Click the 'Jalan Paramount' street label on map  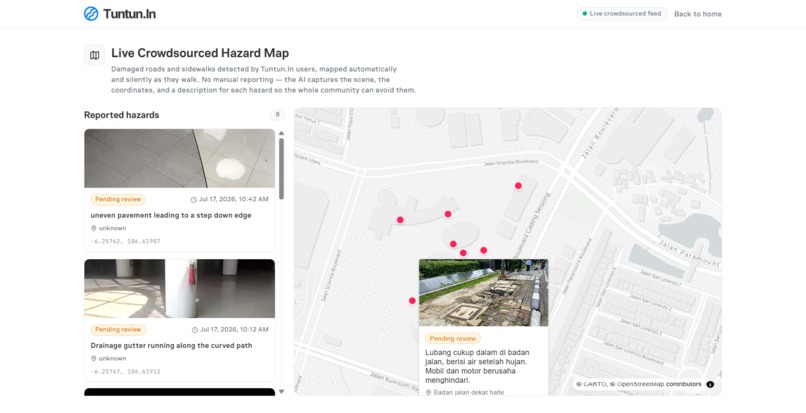click(689, 253)
